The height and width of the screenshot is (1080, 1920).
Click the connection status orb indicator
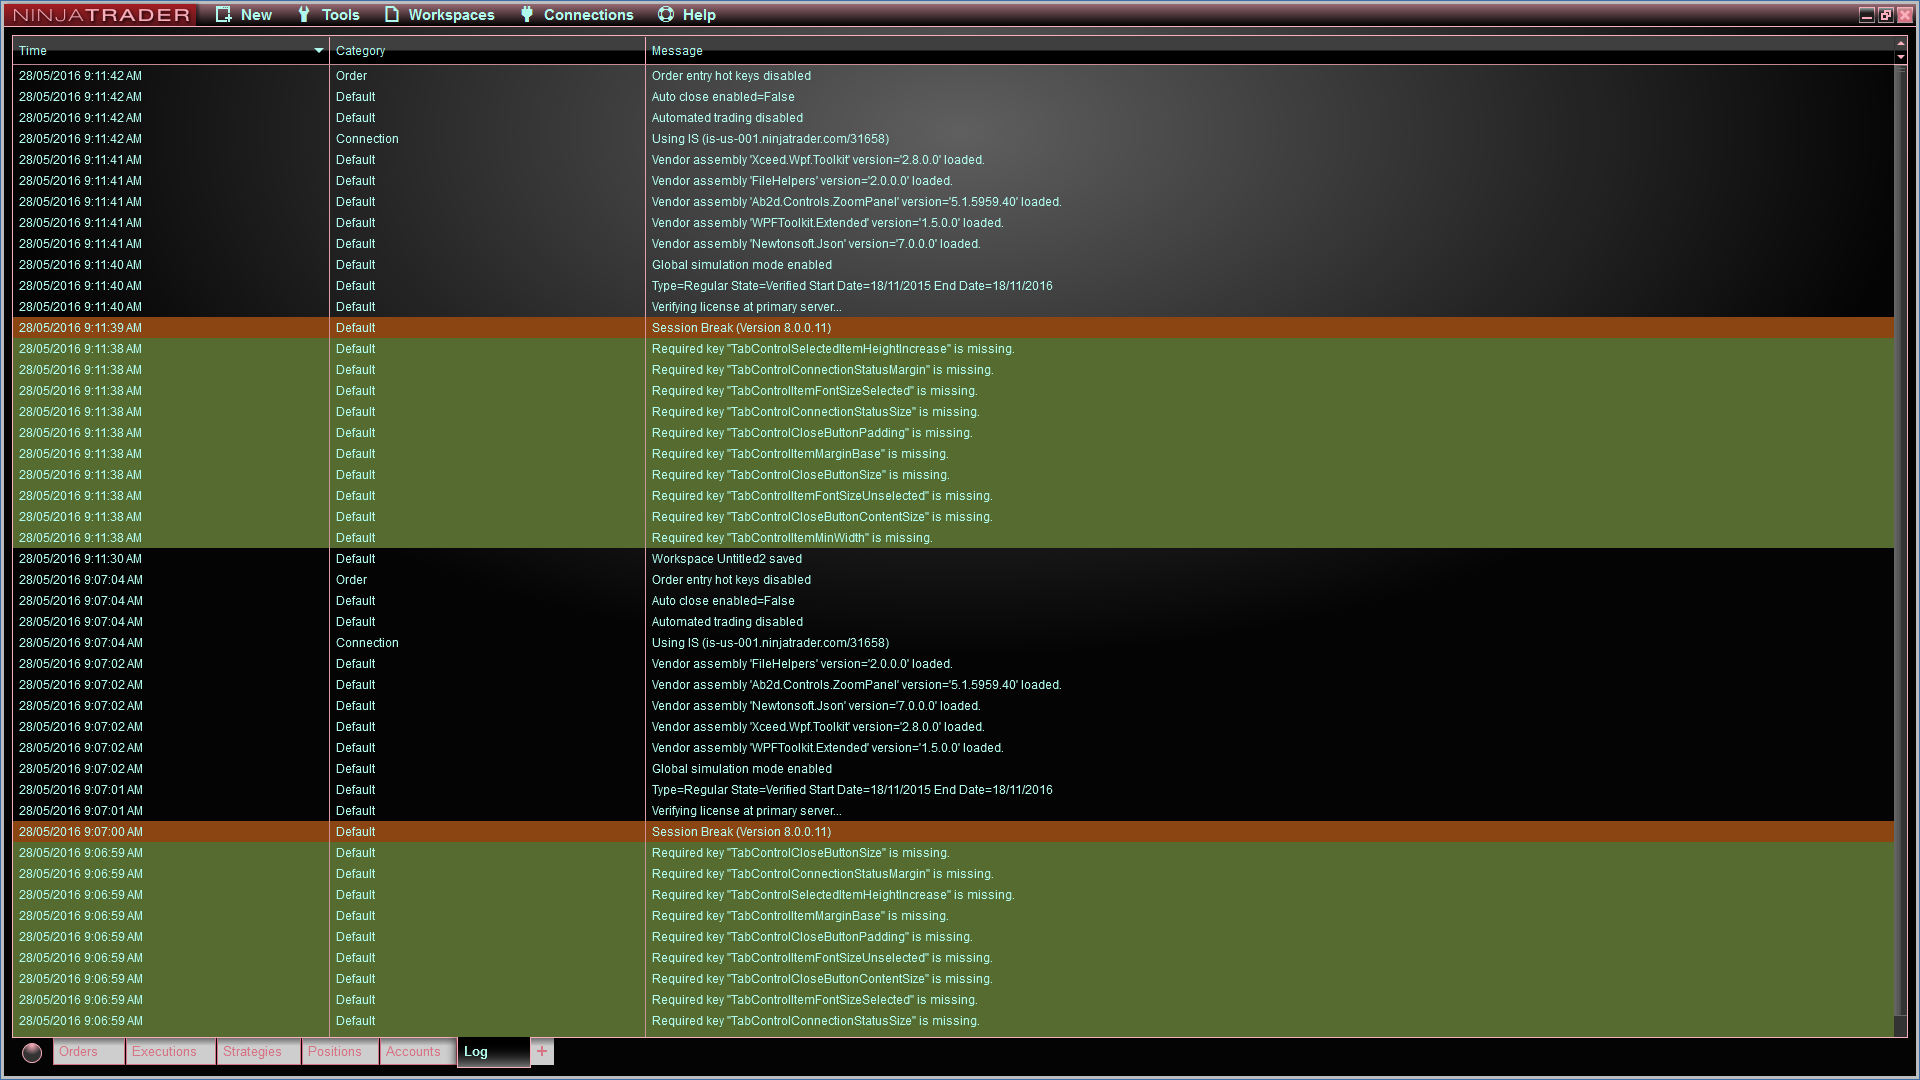(32, 1052)
